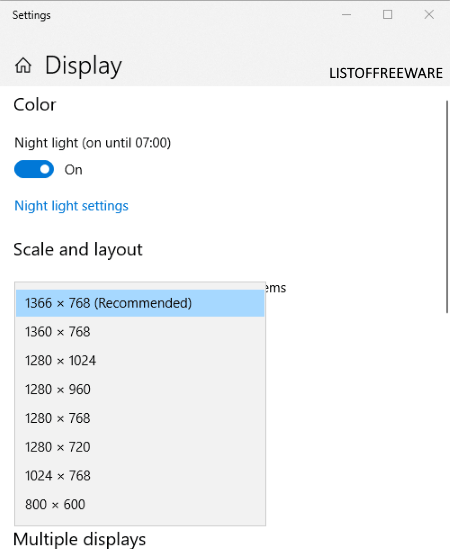The height and width of the screenshot is (549, 450).
Task: Choose the 1360 × 768 resolution option
Action: pyautogui.click(x=140, y=332)
